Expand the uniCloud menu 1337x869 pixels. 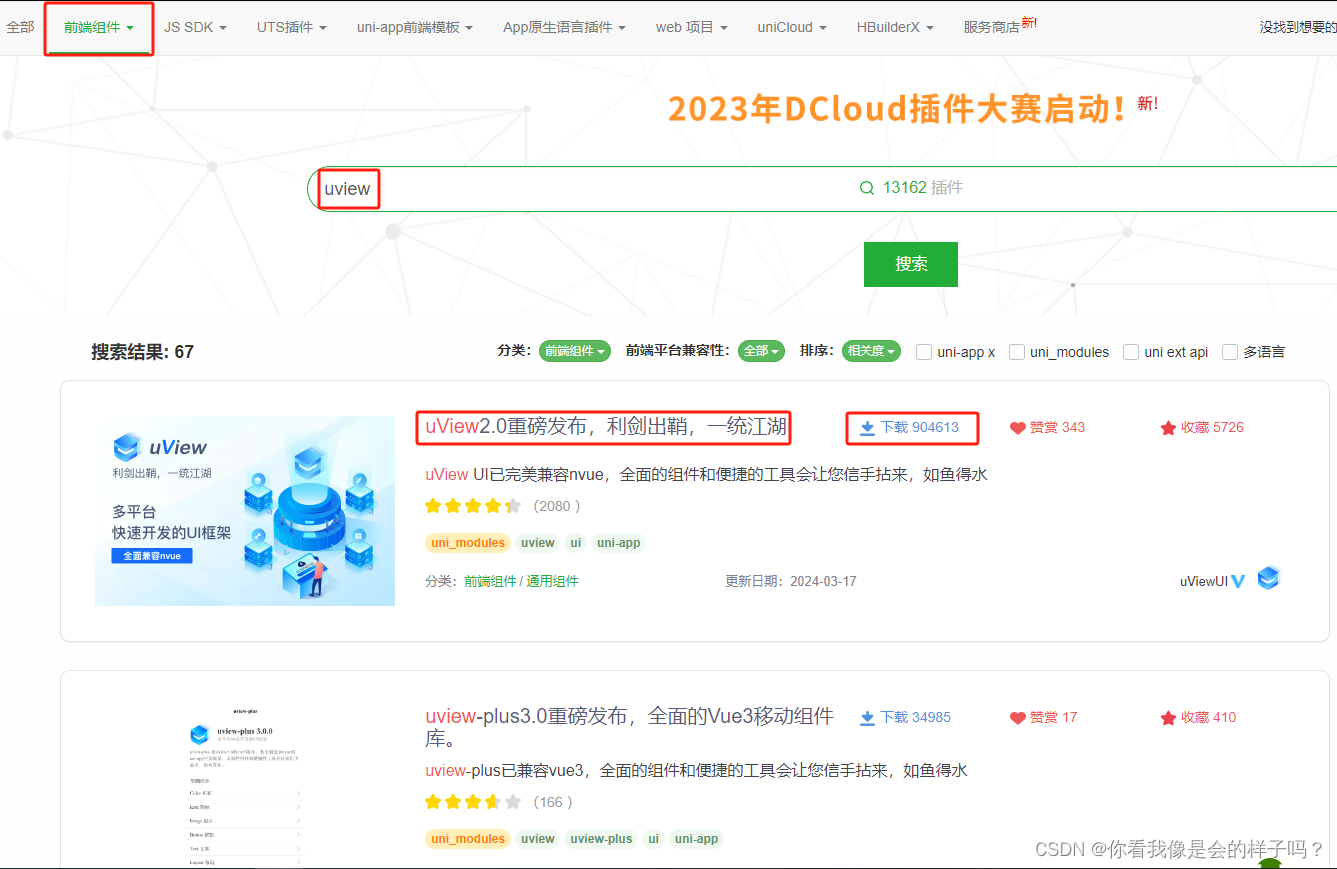[791, 27]
